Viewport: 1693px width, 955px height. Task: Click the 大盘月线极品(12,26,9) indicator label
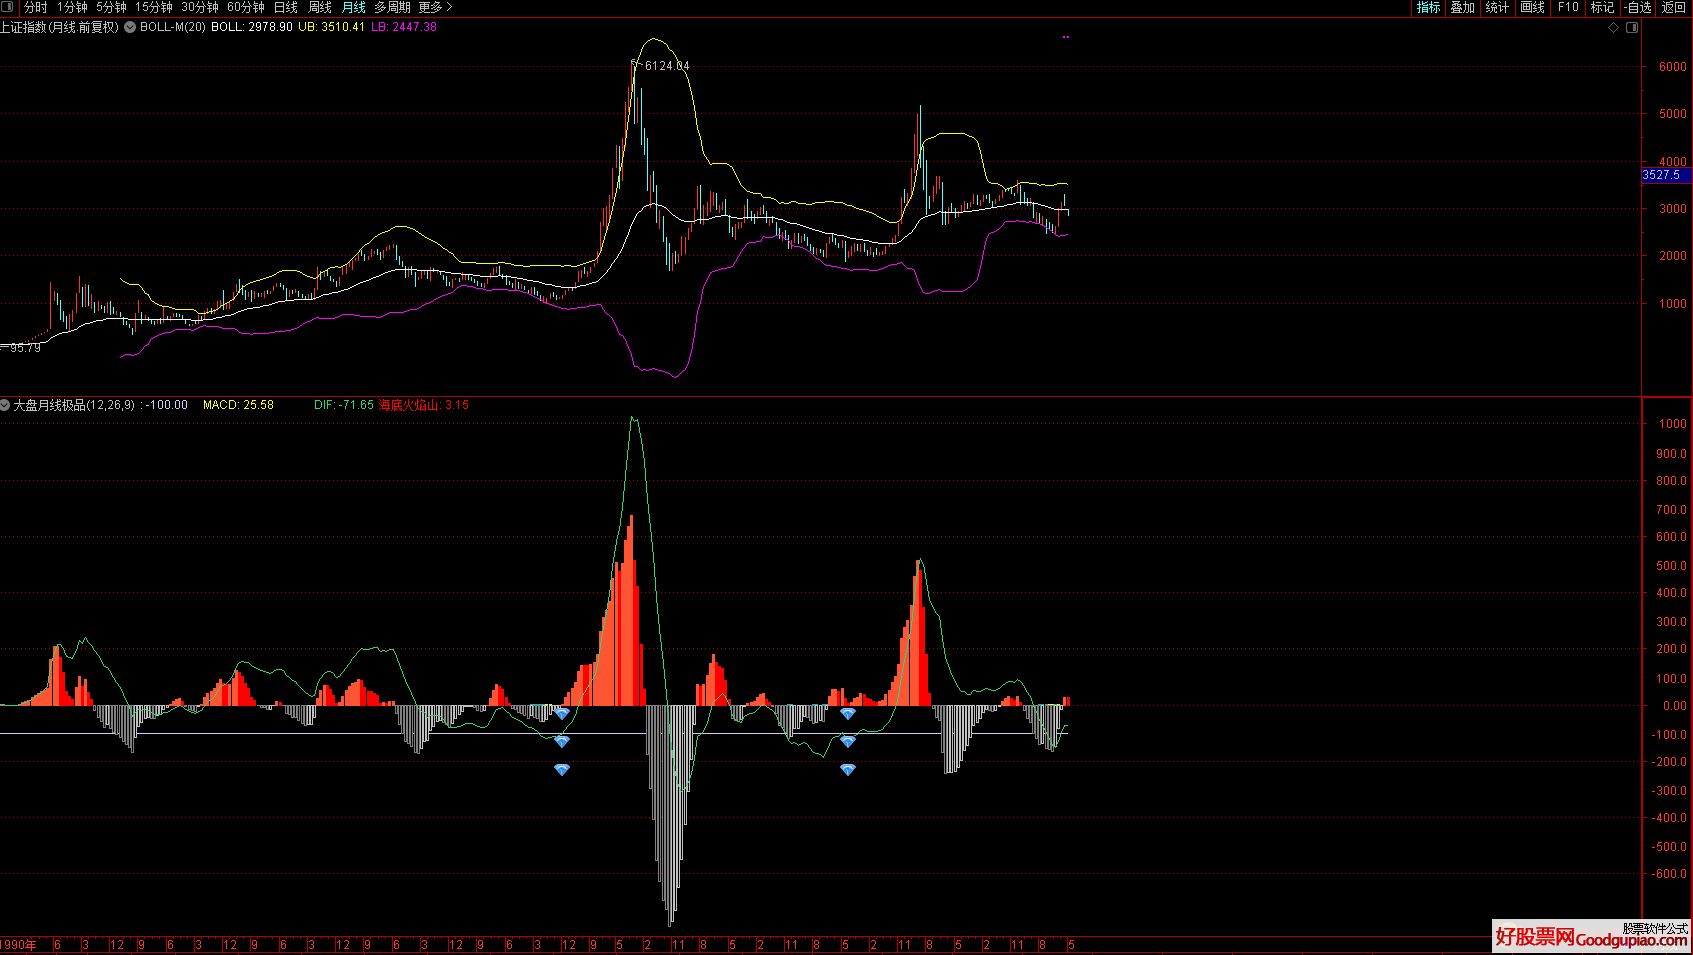pos(74,405)
